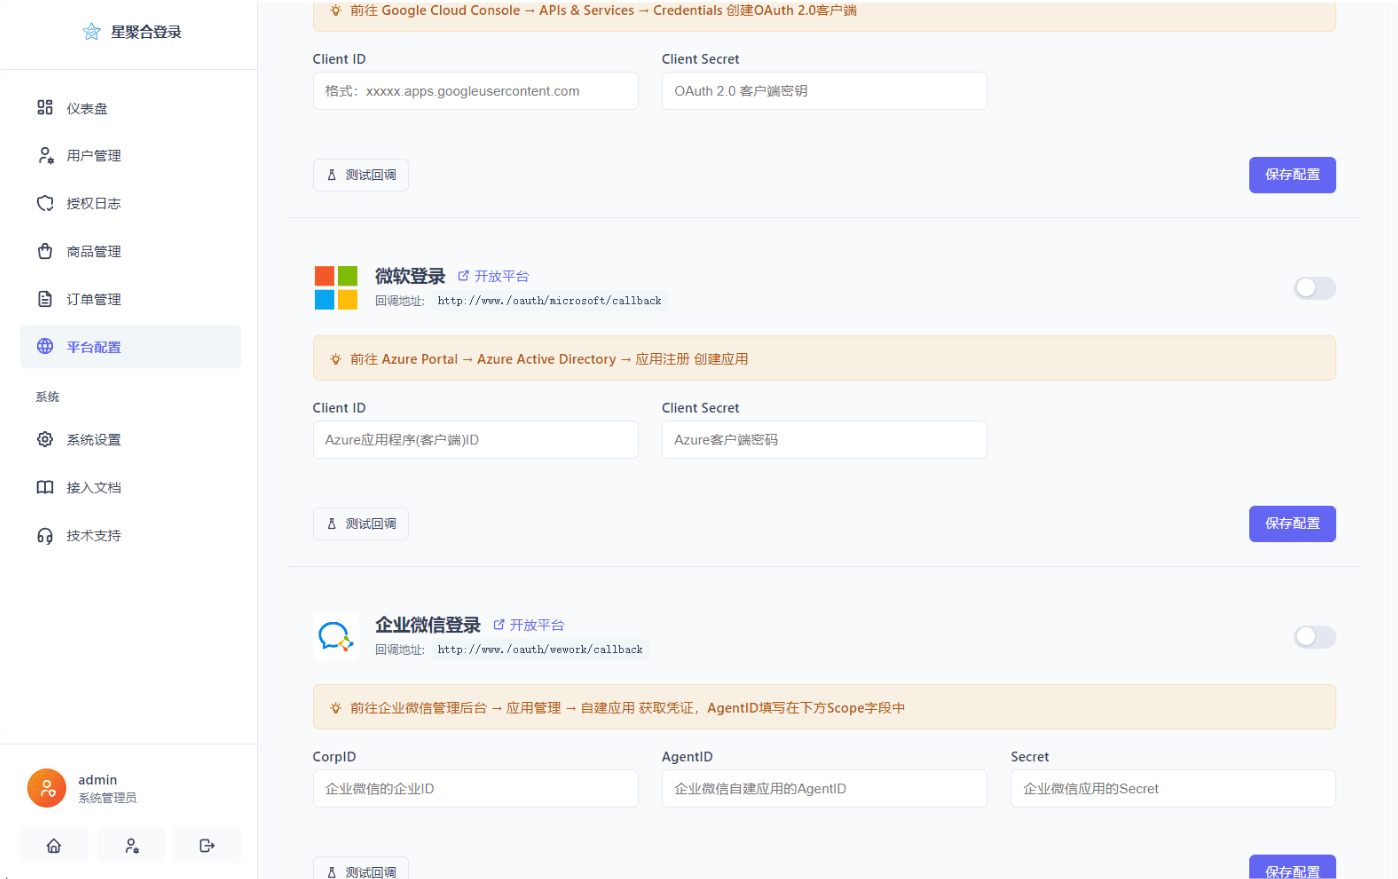Click 测试回调 under 微软登录
1398x879 pixels.
(x=360, y=523)
